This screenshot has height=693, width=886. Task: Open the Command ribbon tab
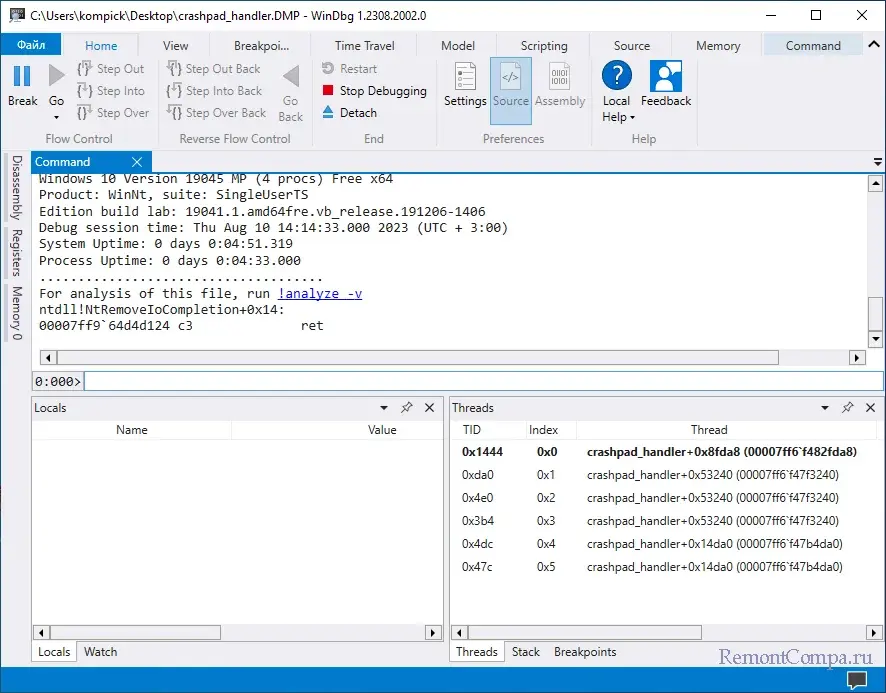coord(813,46)
